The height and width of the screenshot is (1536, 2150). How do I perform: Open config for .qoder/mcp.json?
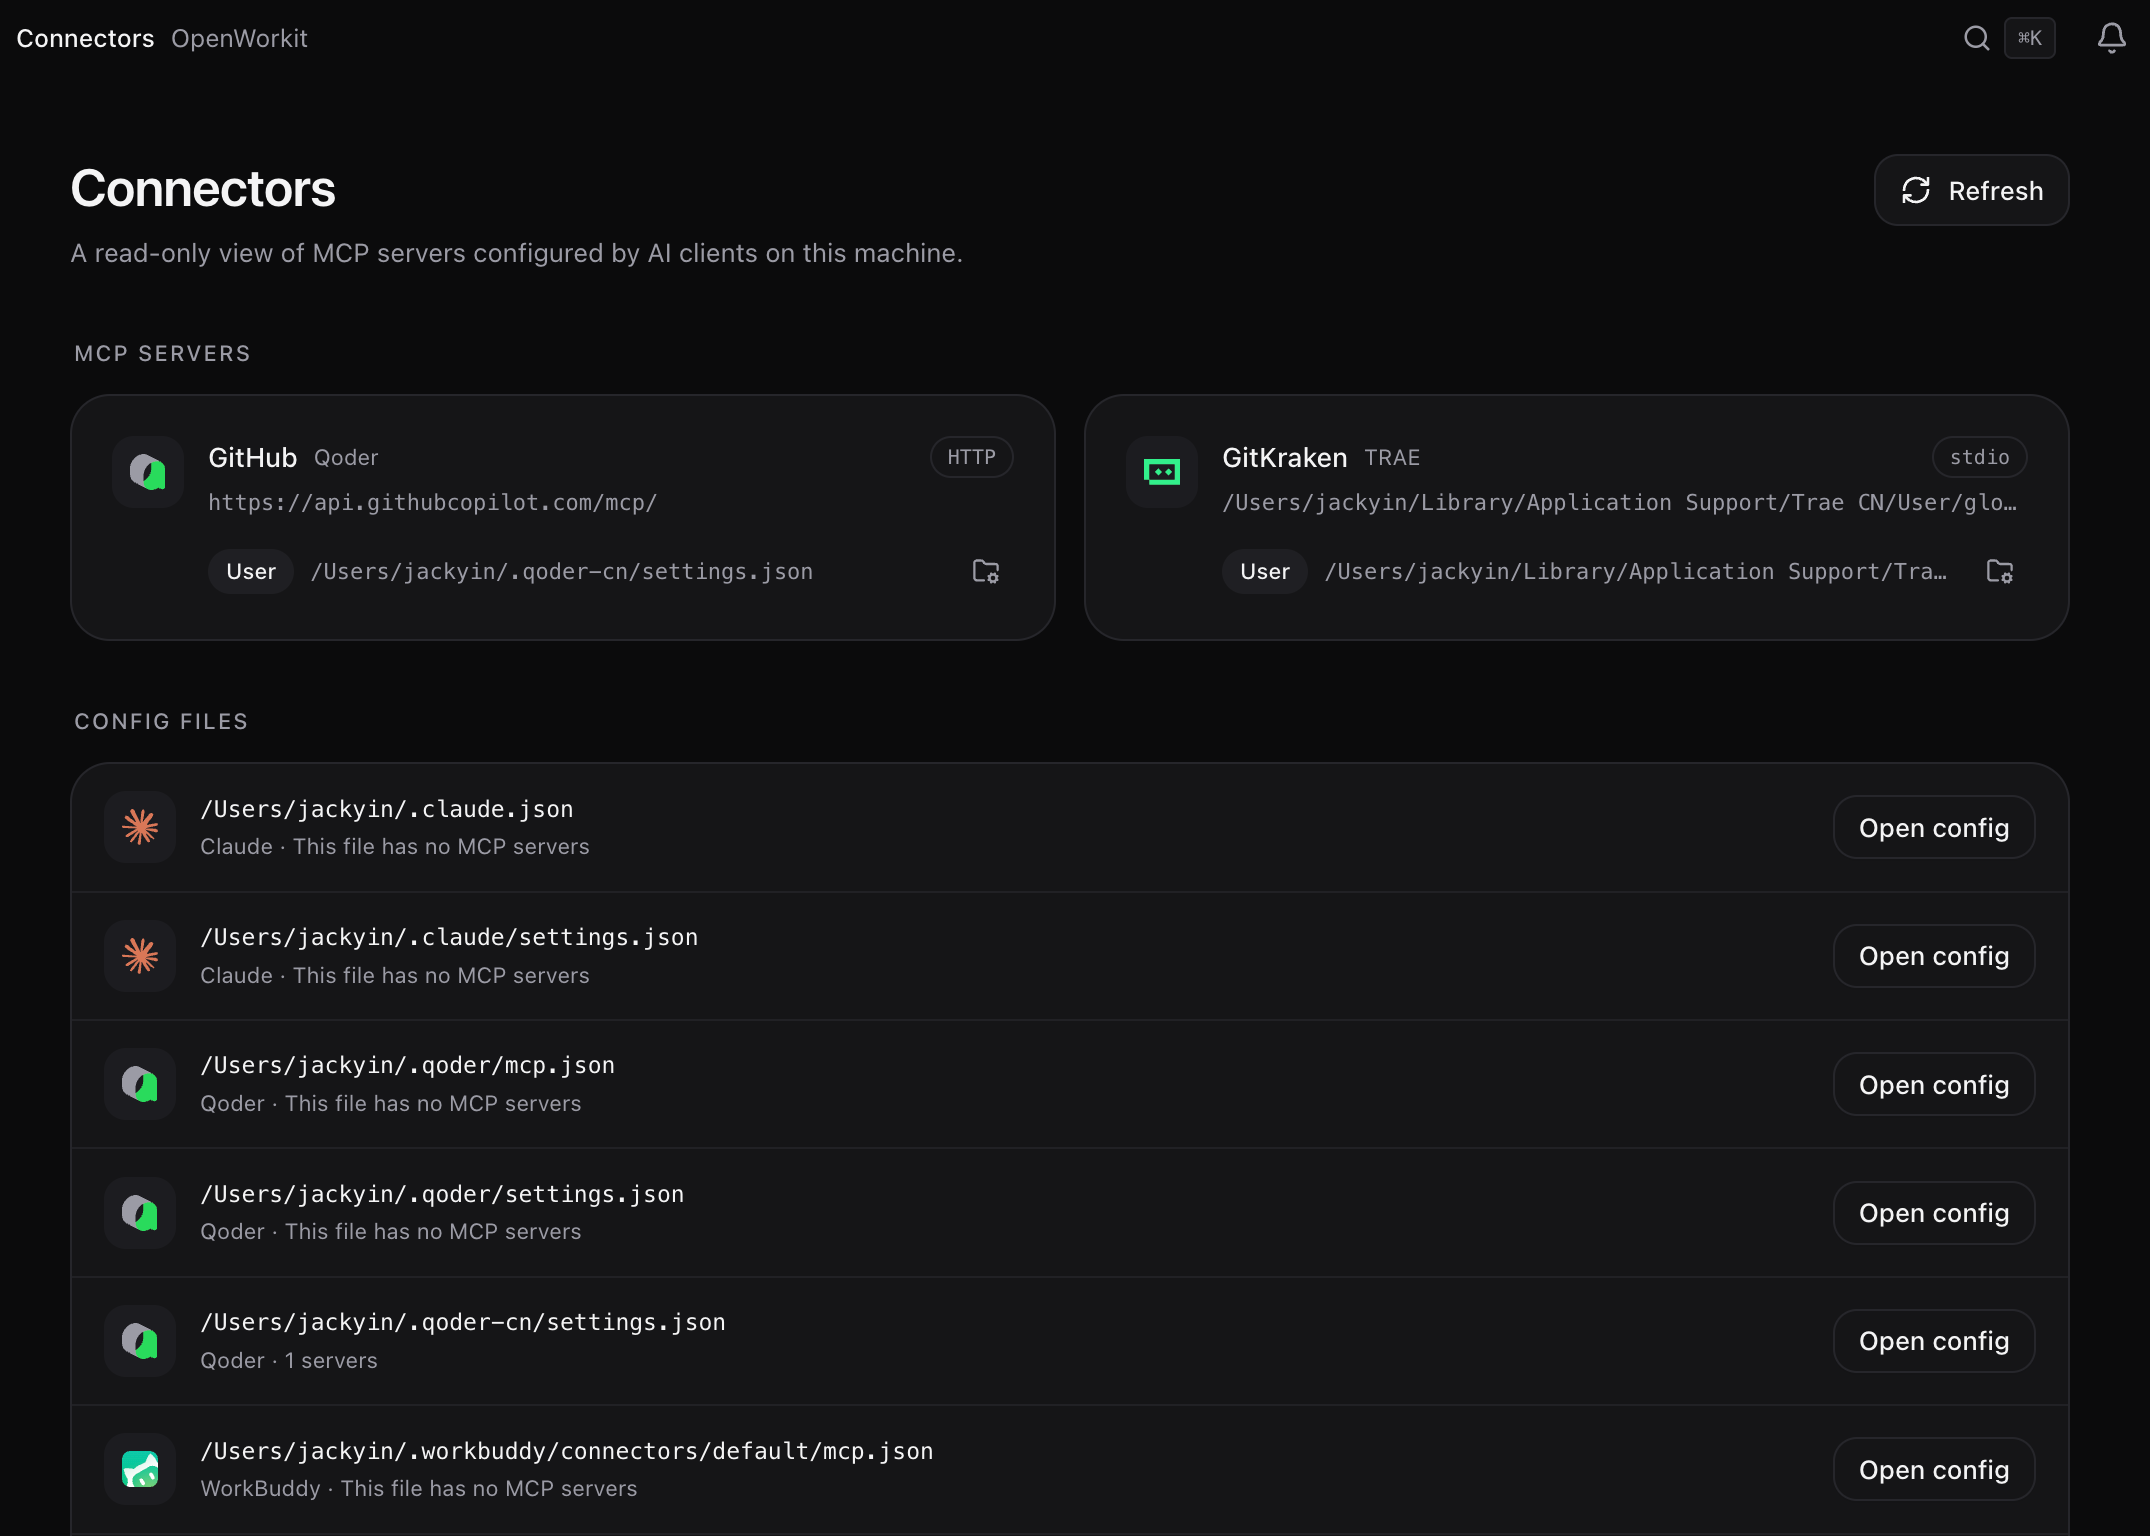point(1934,1084)
